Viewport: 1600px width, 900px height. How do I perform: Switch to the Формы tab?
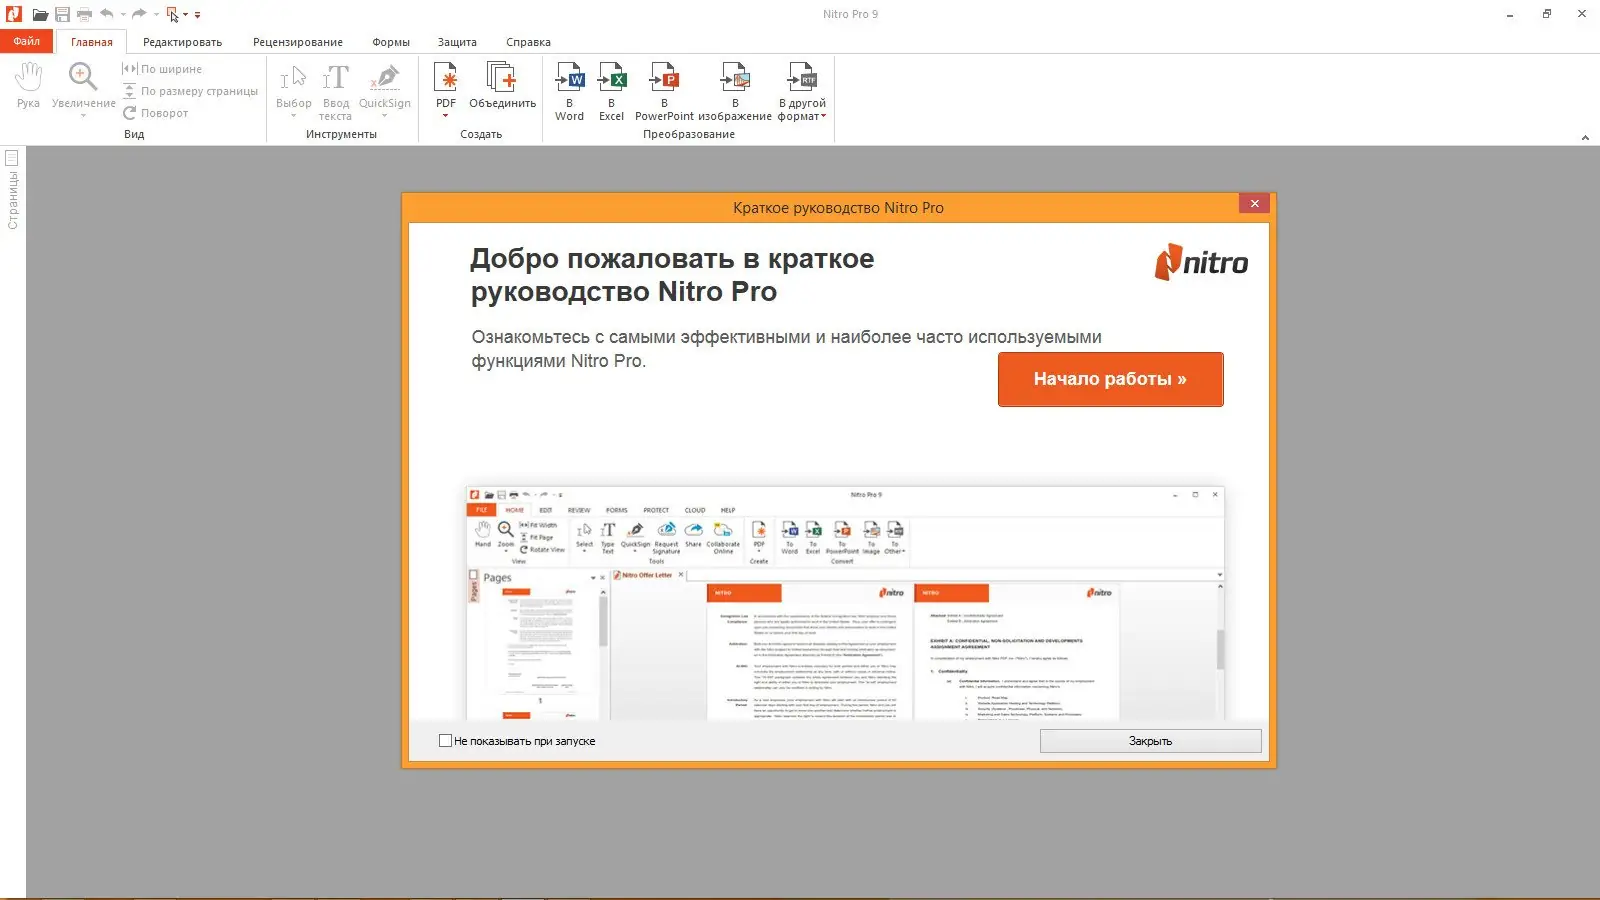click(391, 42)
